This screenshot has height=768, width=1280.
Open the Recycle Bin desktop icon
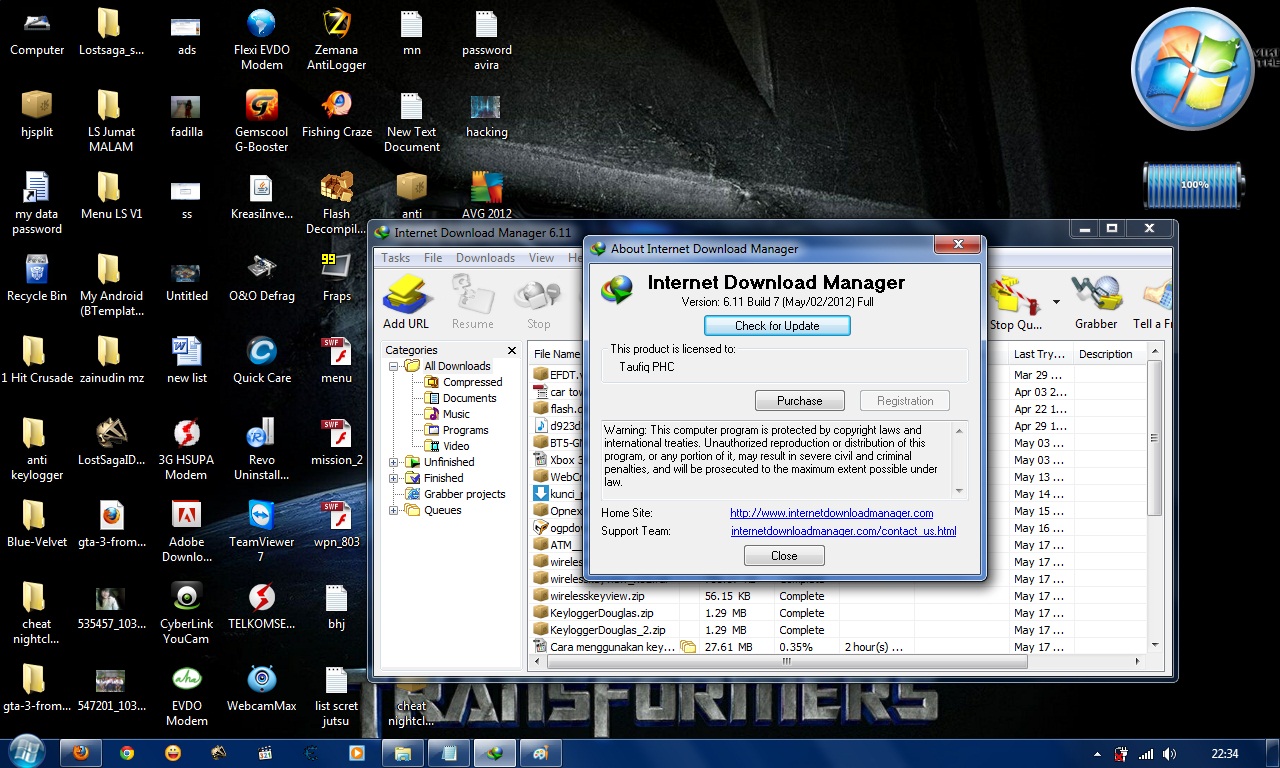37,278
